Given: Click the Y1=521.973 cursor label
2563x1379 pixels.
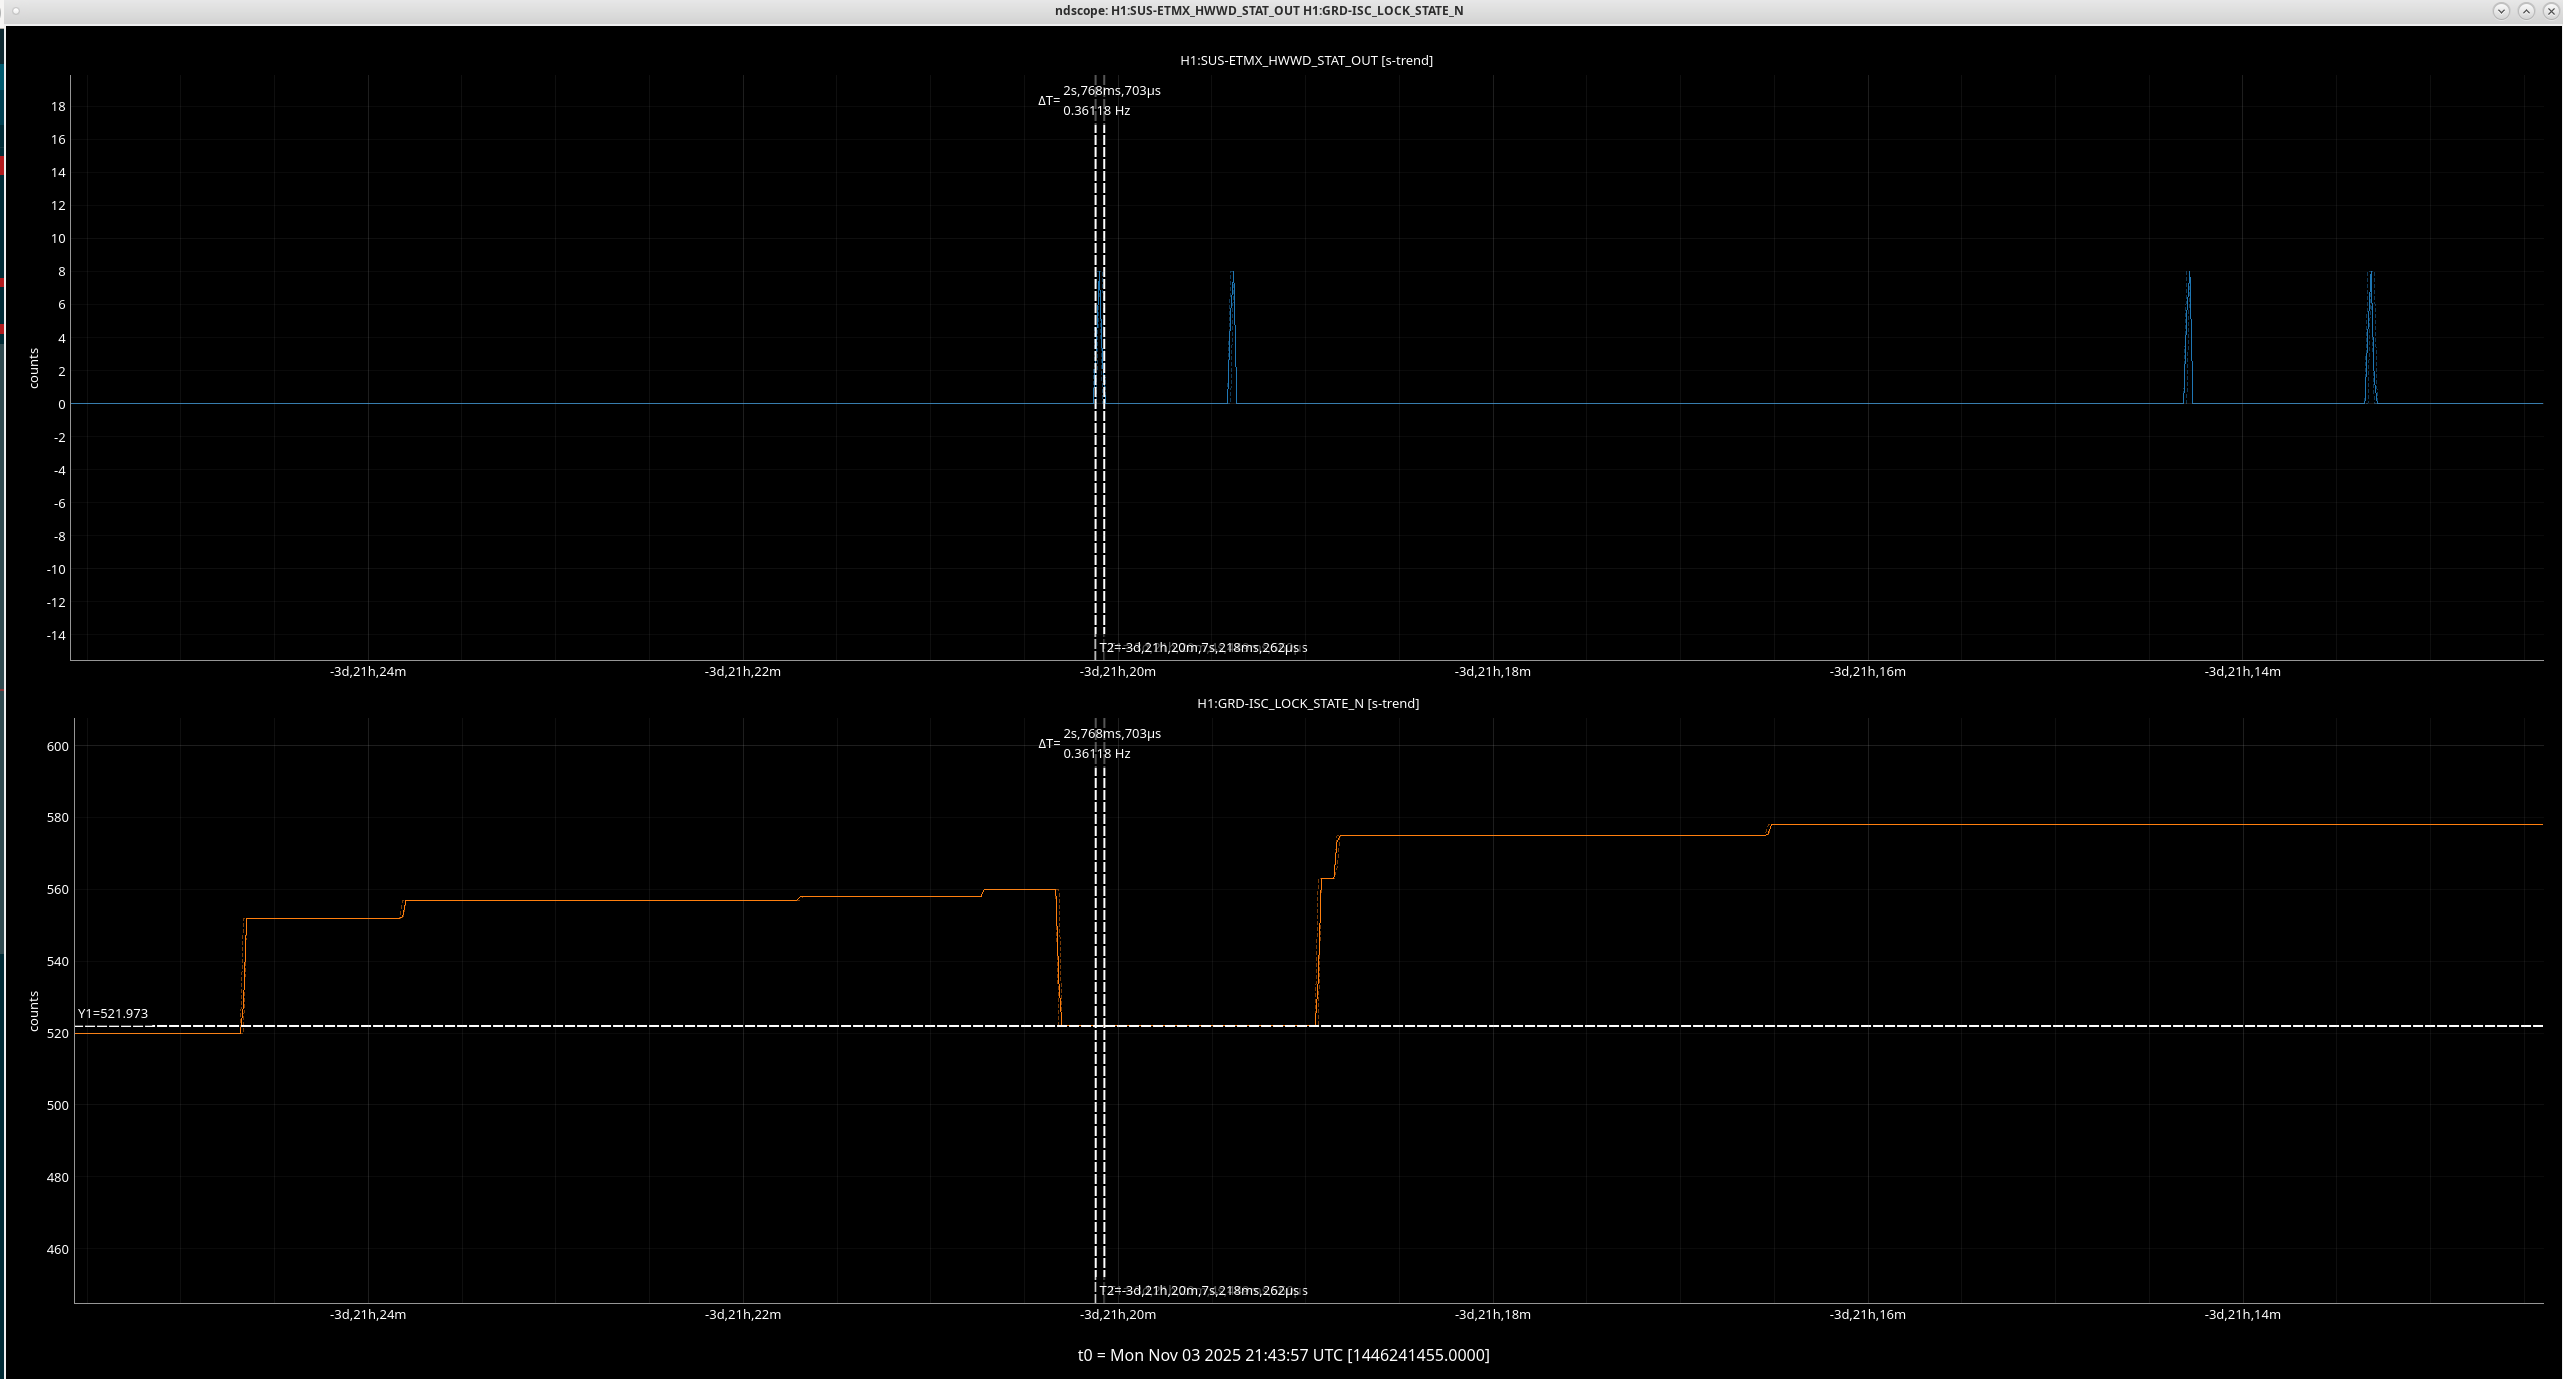Looking at the screenshot, I should 113,1013.
